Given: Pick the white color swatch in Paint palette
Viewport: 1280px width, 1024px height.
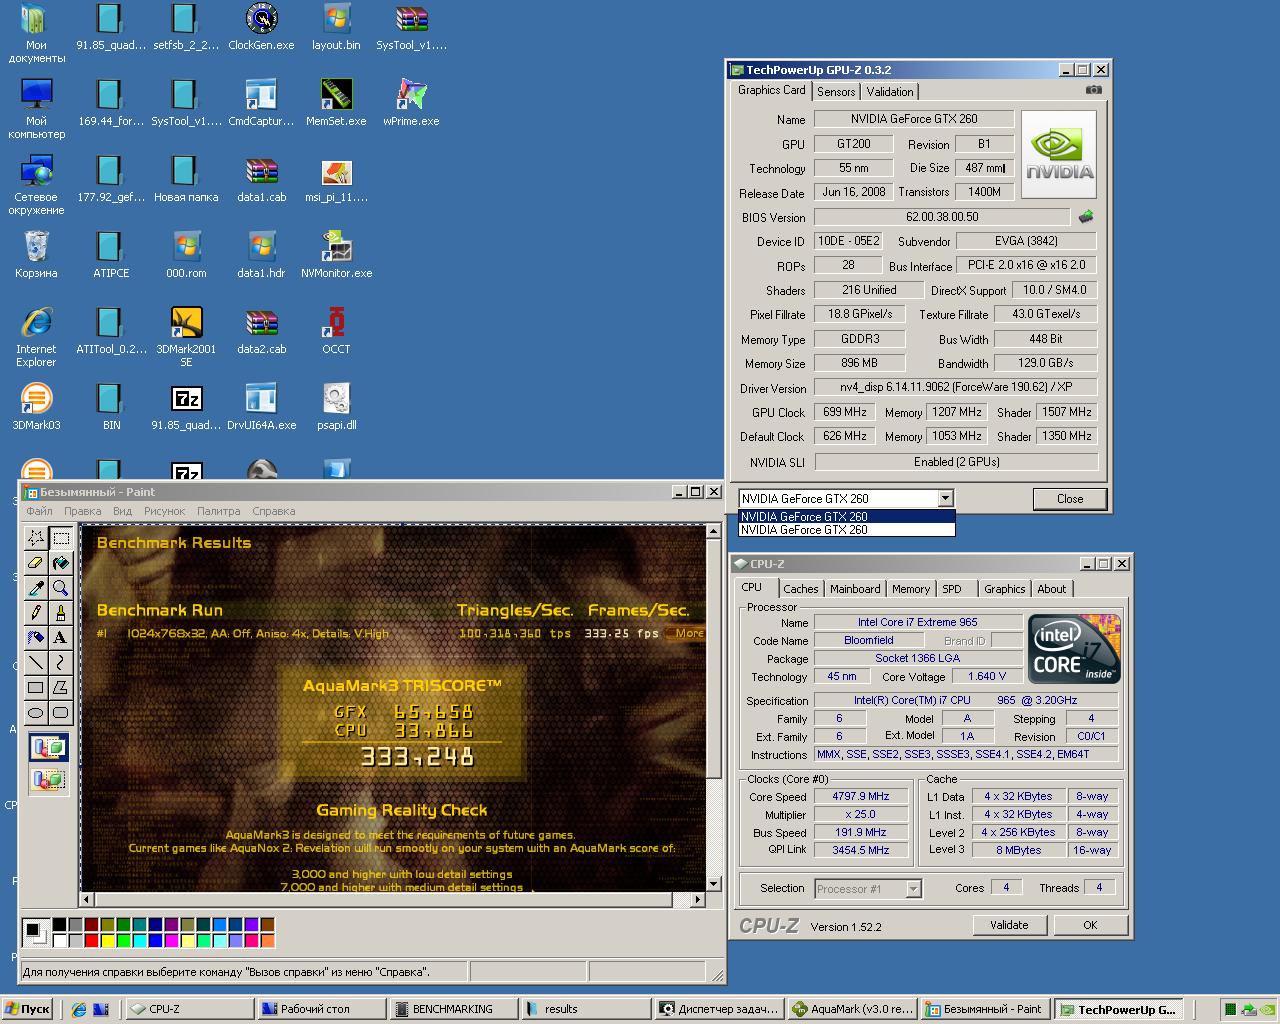Looking at the screenshot, I should (60, 940).
